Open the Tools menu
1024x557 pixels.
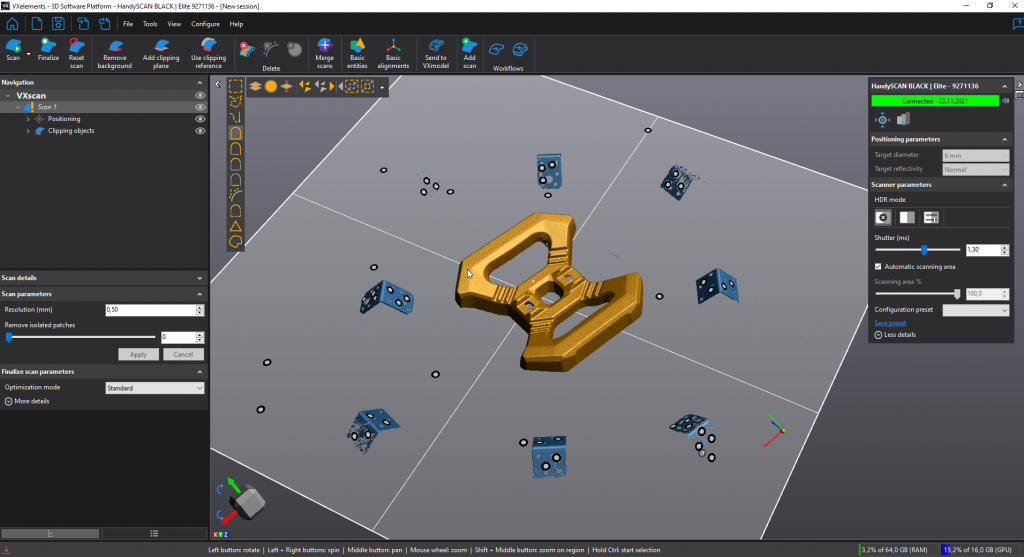[x=150, y=23]
